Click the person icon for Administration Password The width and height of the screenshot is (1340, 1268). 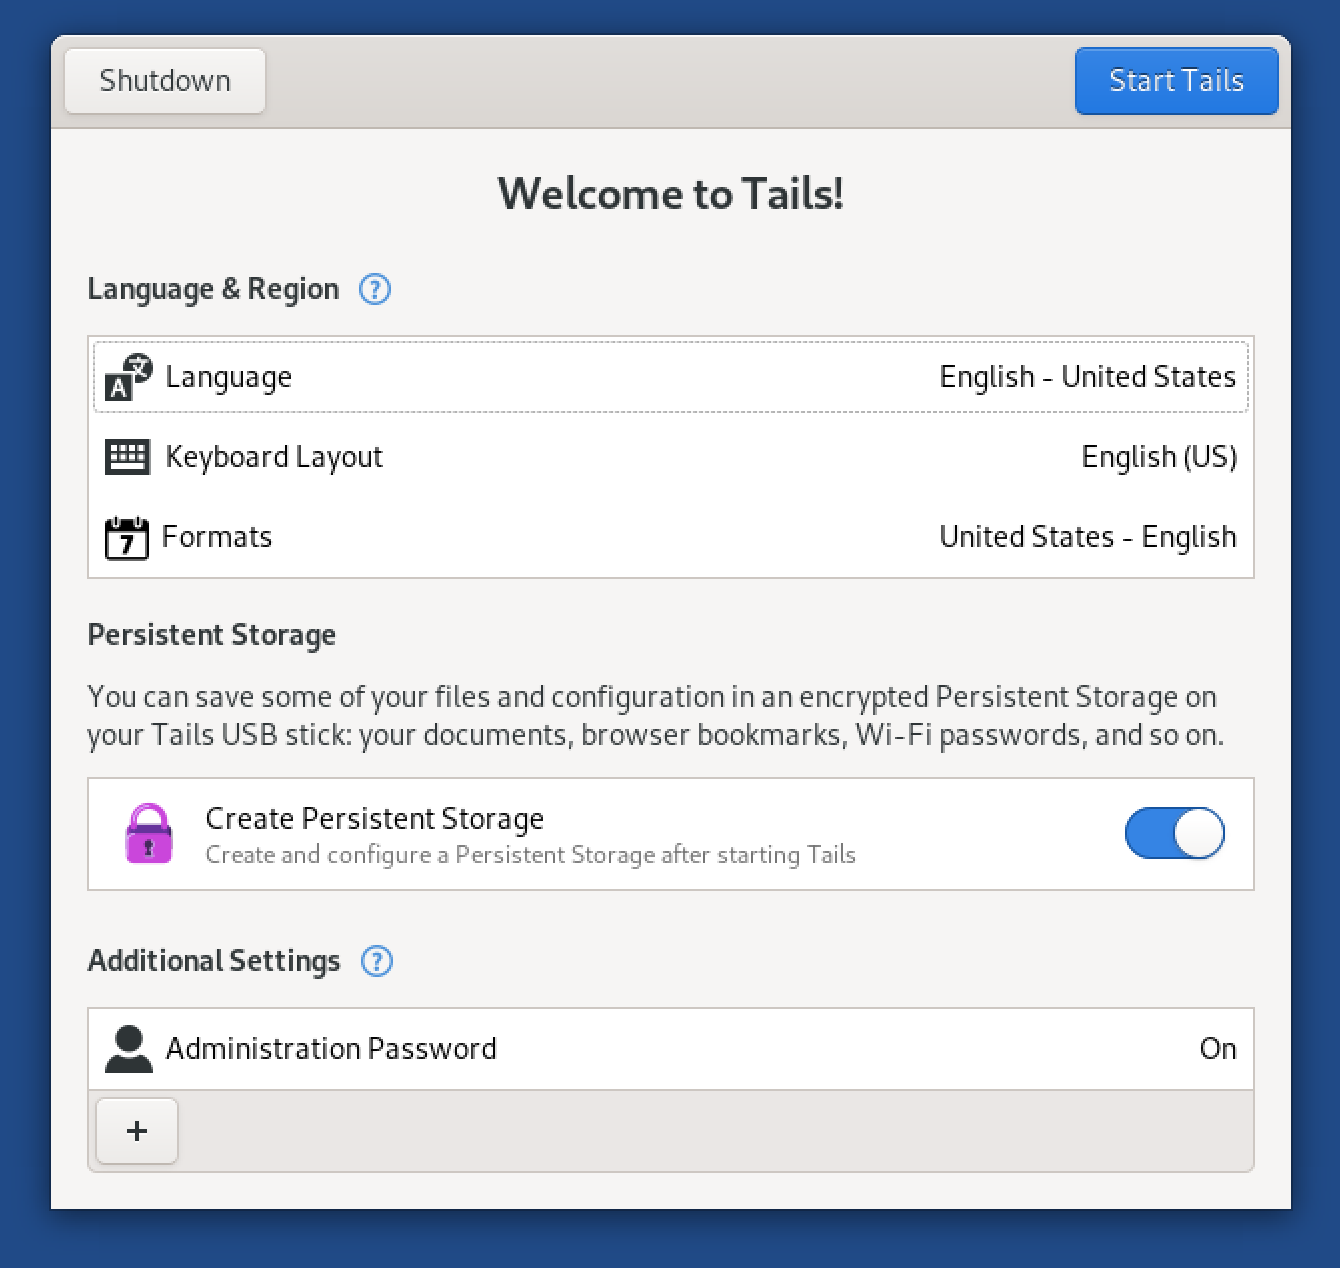point(128,1048)
